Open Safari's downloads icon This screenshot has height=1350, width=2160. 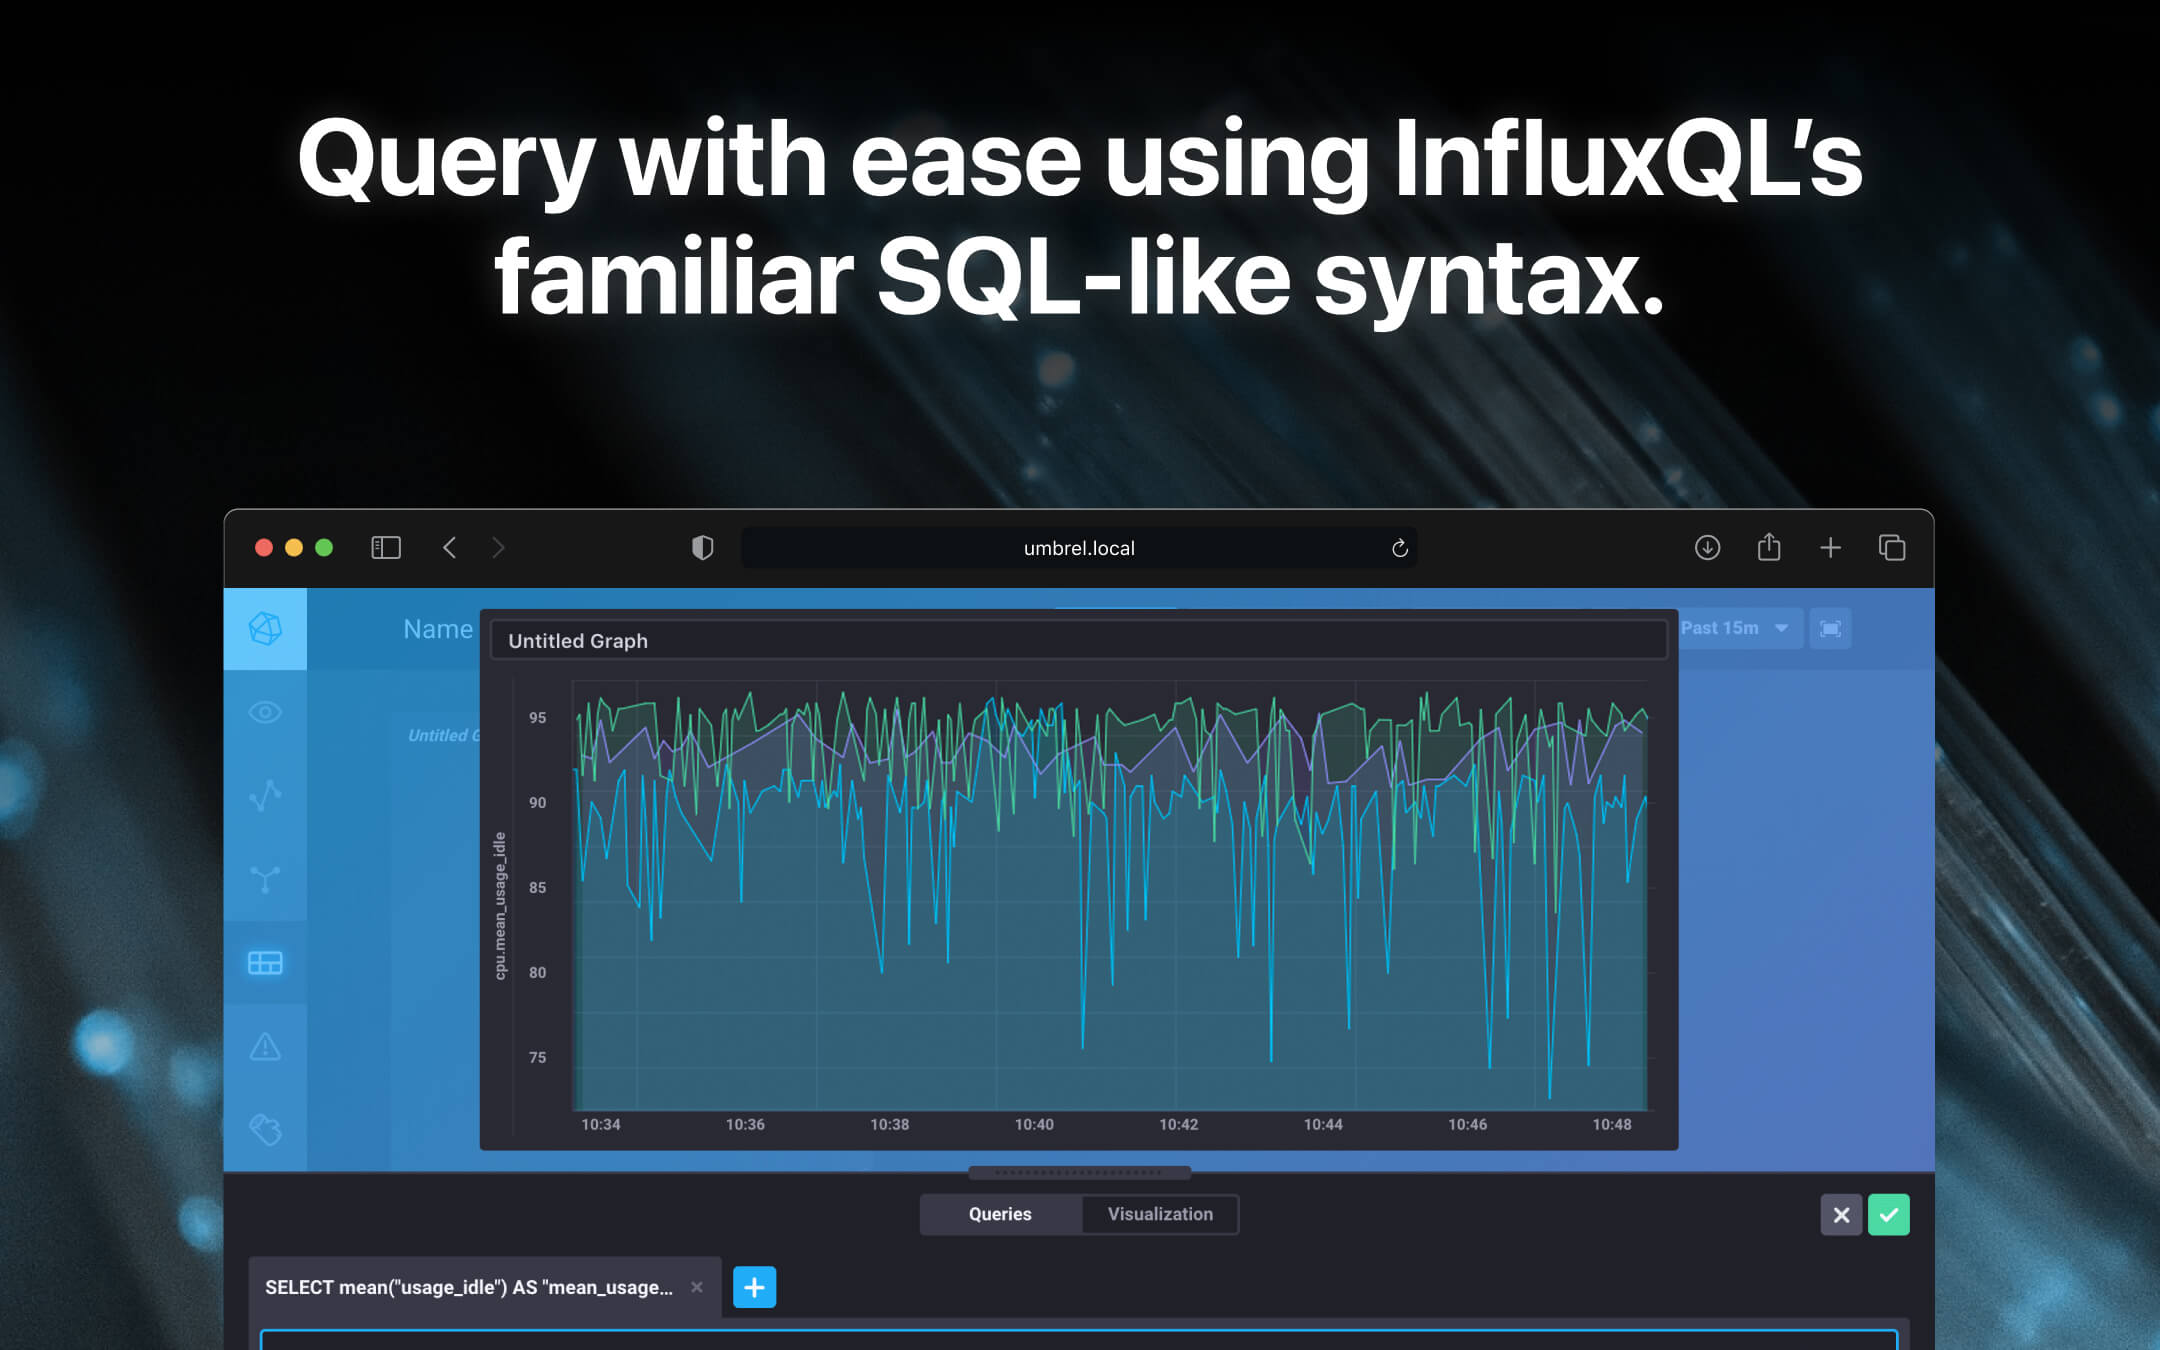click(x=1707, y=547)
